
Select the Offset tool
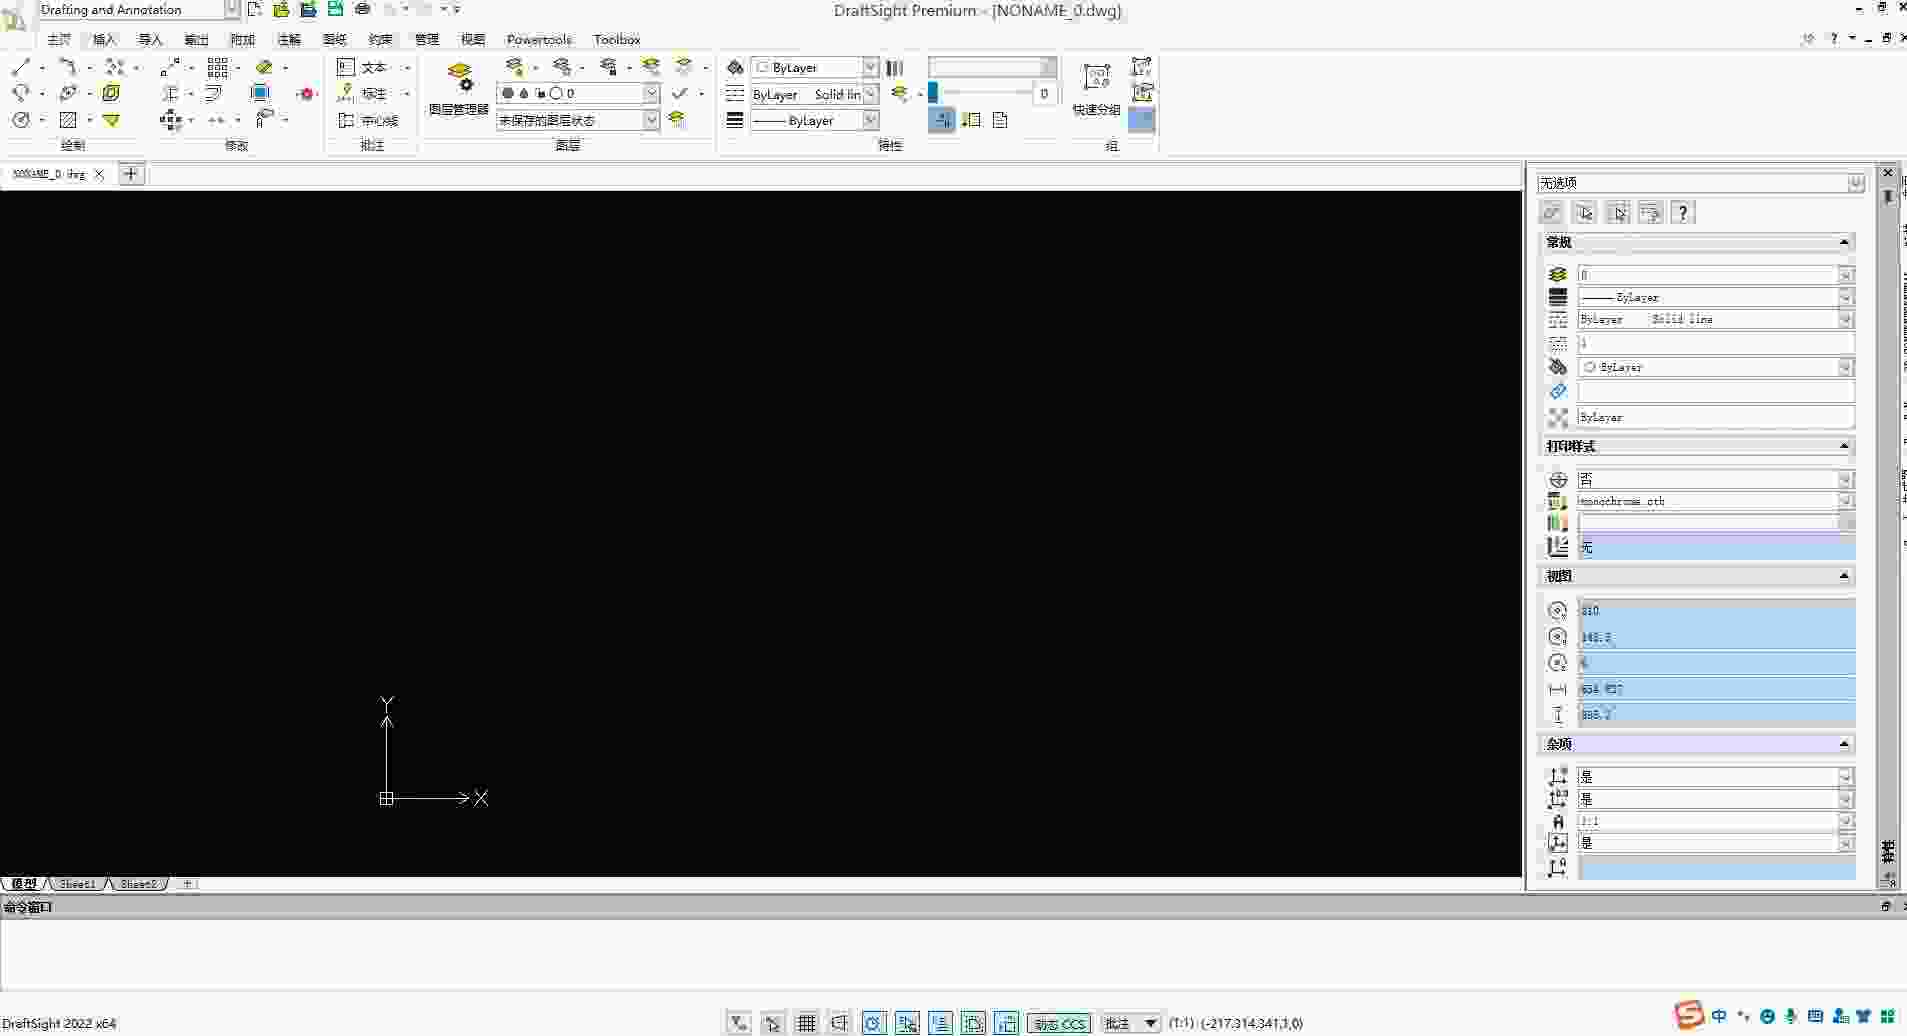point(213,93)
